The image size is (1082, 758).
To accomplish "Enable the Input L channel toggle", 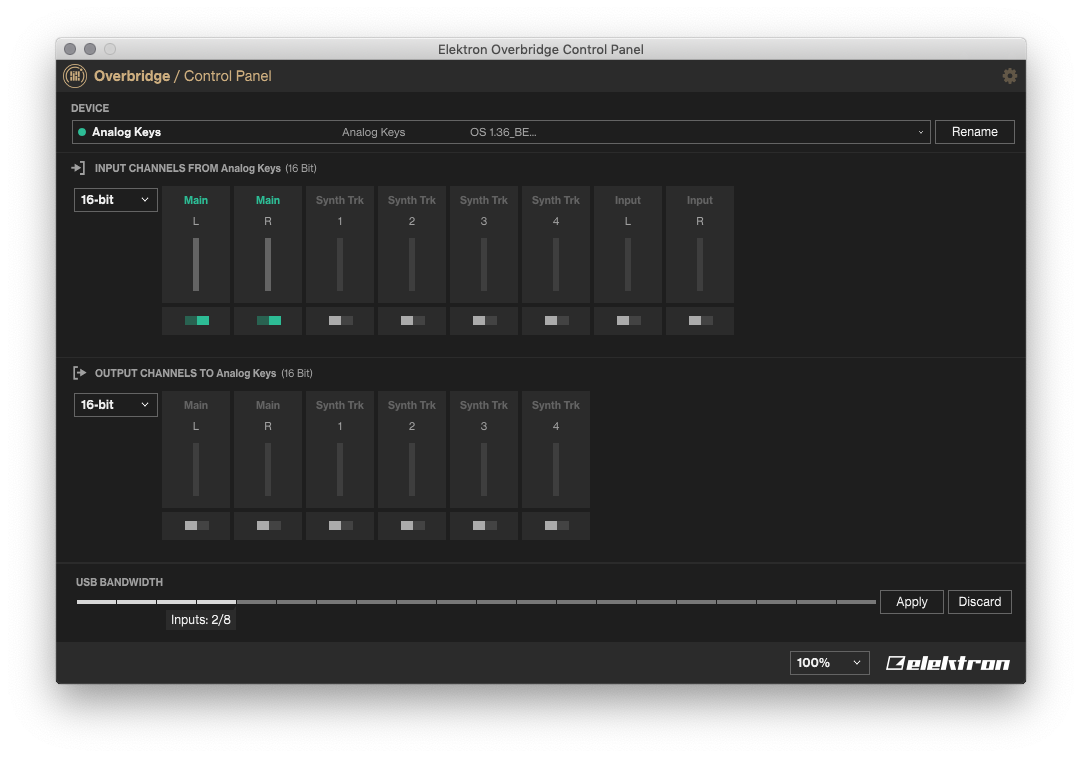I will point(629,320).
